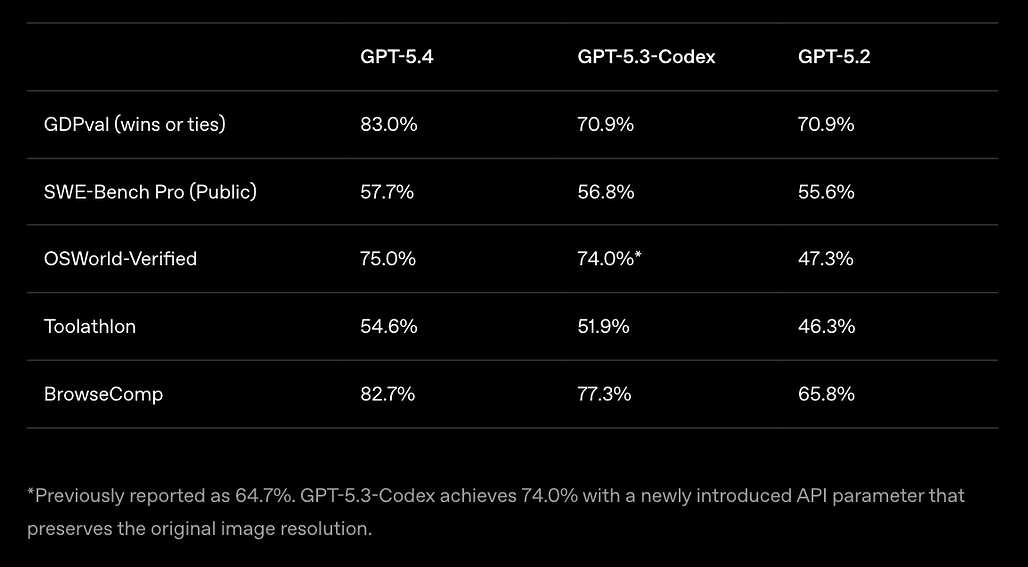Click the GPT-5.4 column header
This screenshot has height=567, width=1028.
pos(397,57)
